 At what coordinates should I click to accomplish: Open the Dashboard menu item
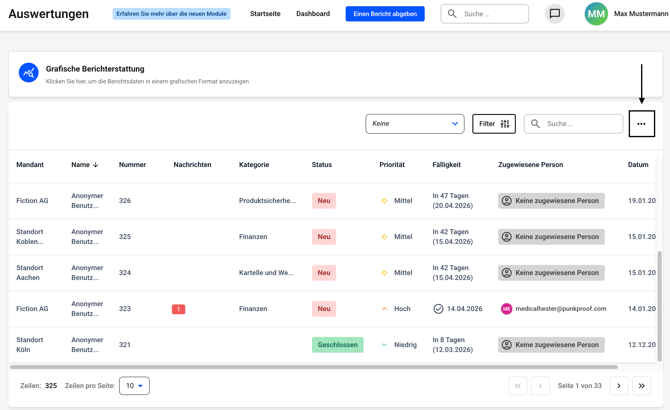313,14
